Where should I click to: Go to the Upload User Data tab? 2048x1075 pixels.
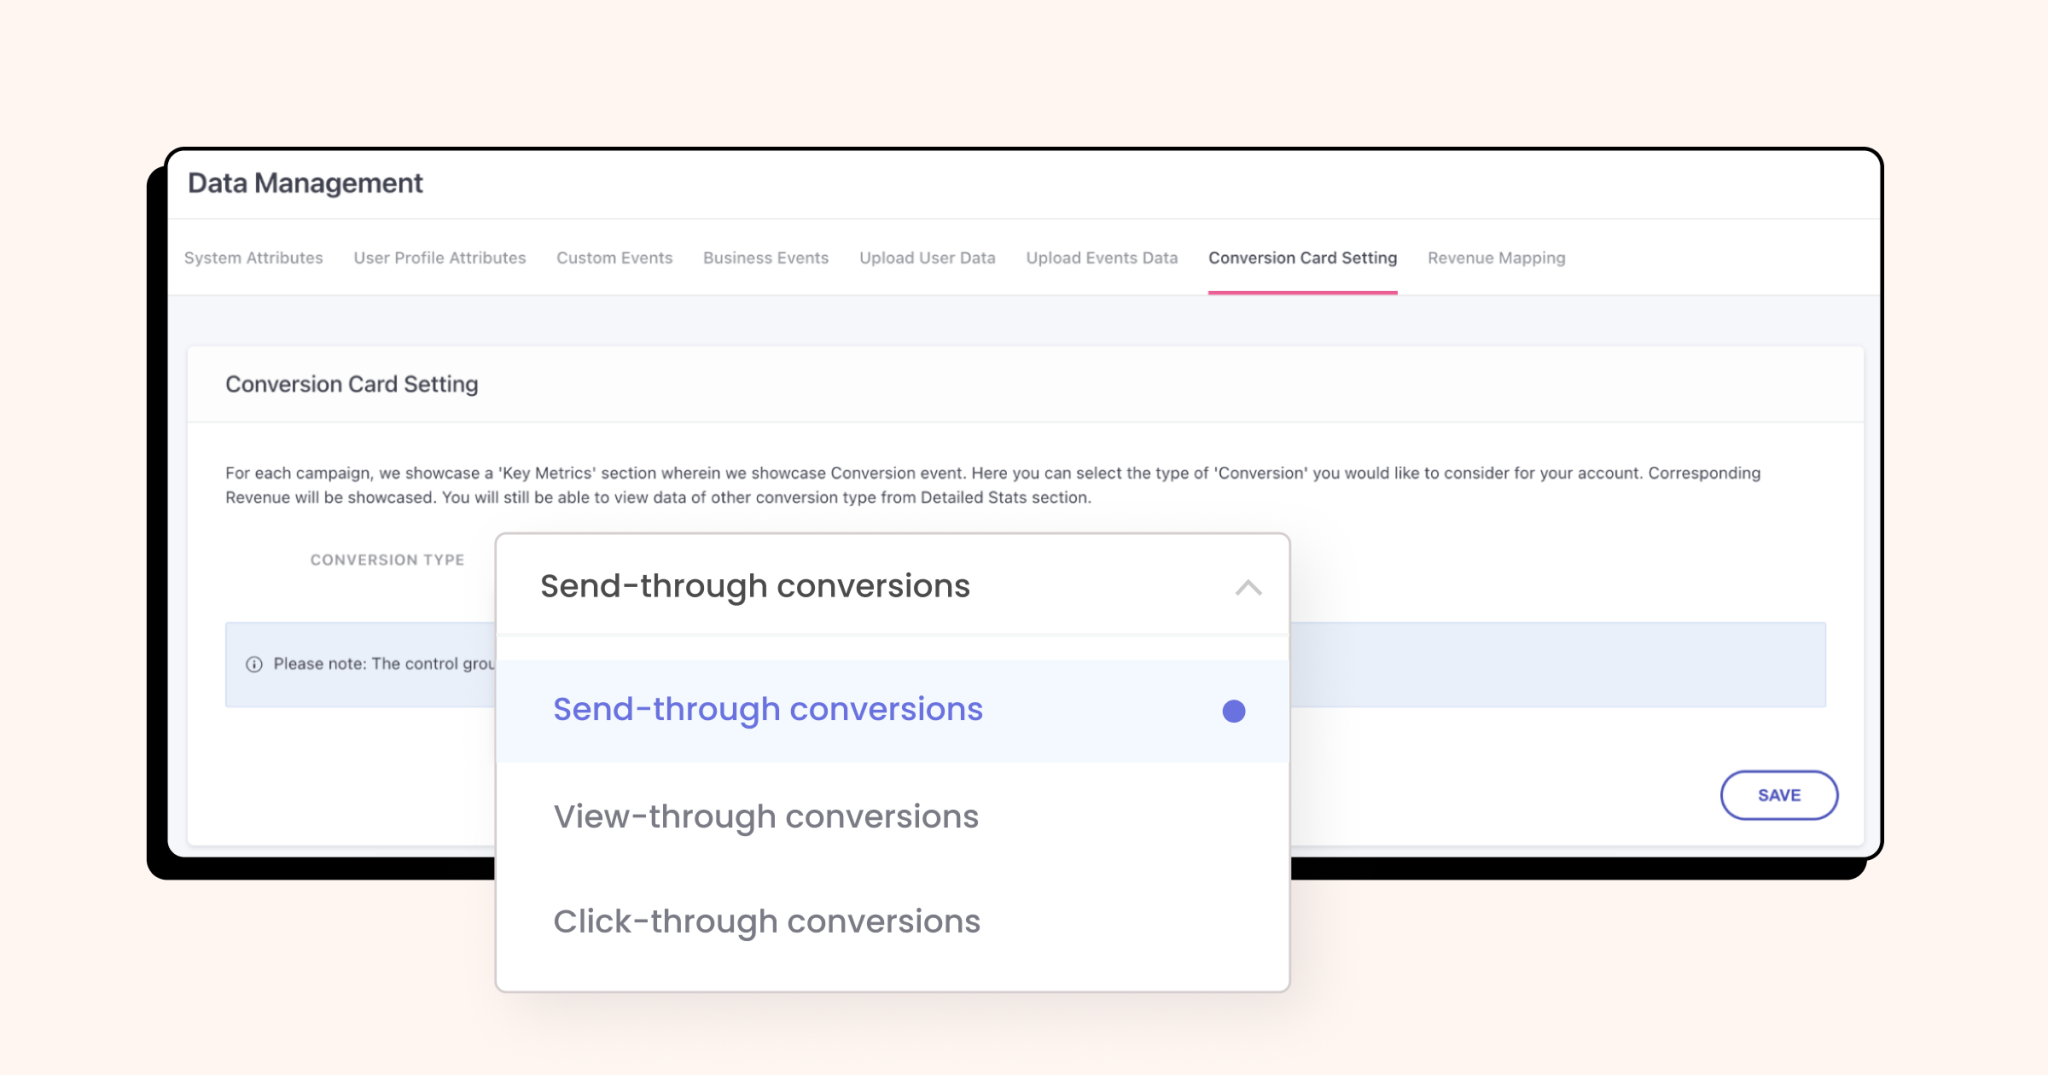click(x=926, y=258)
